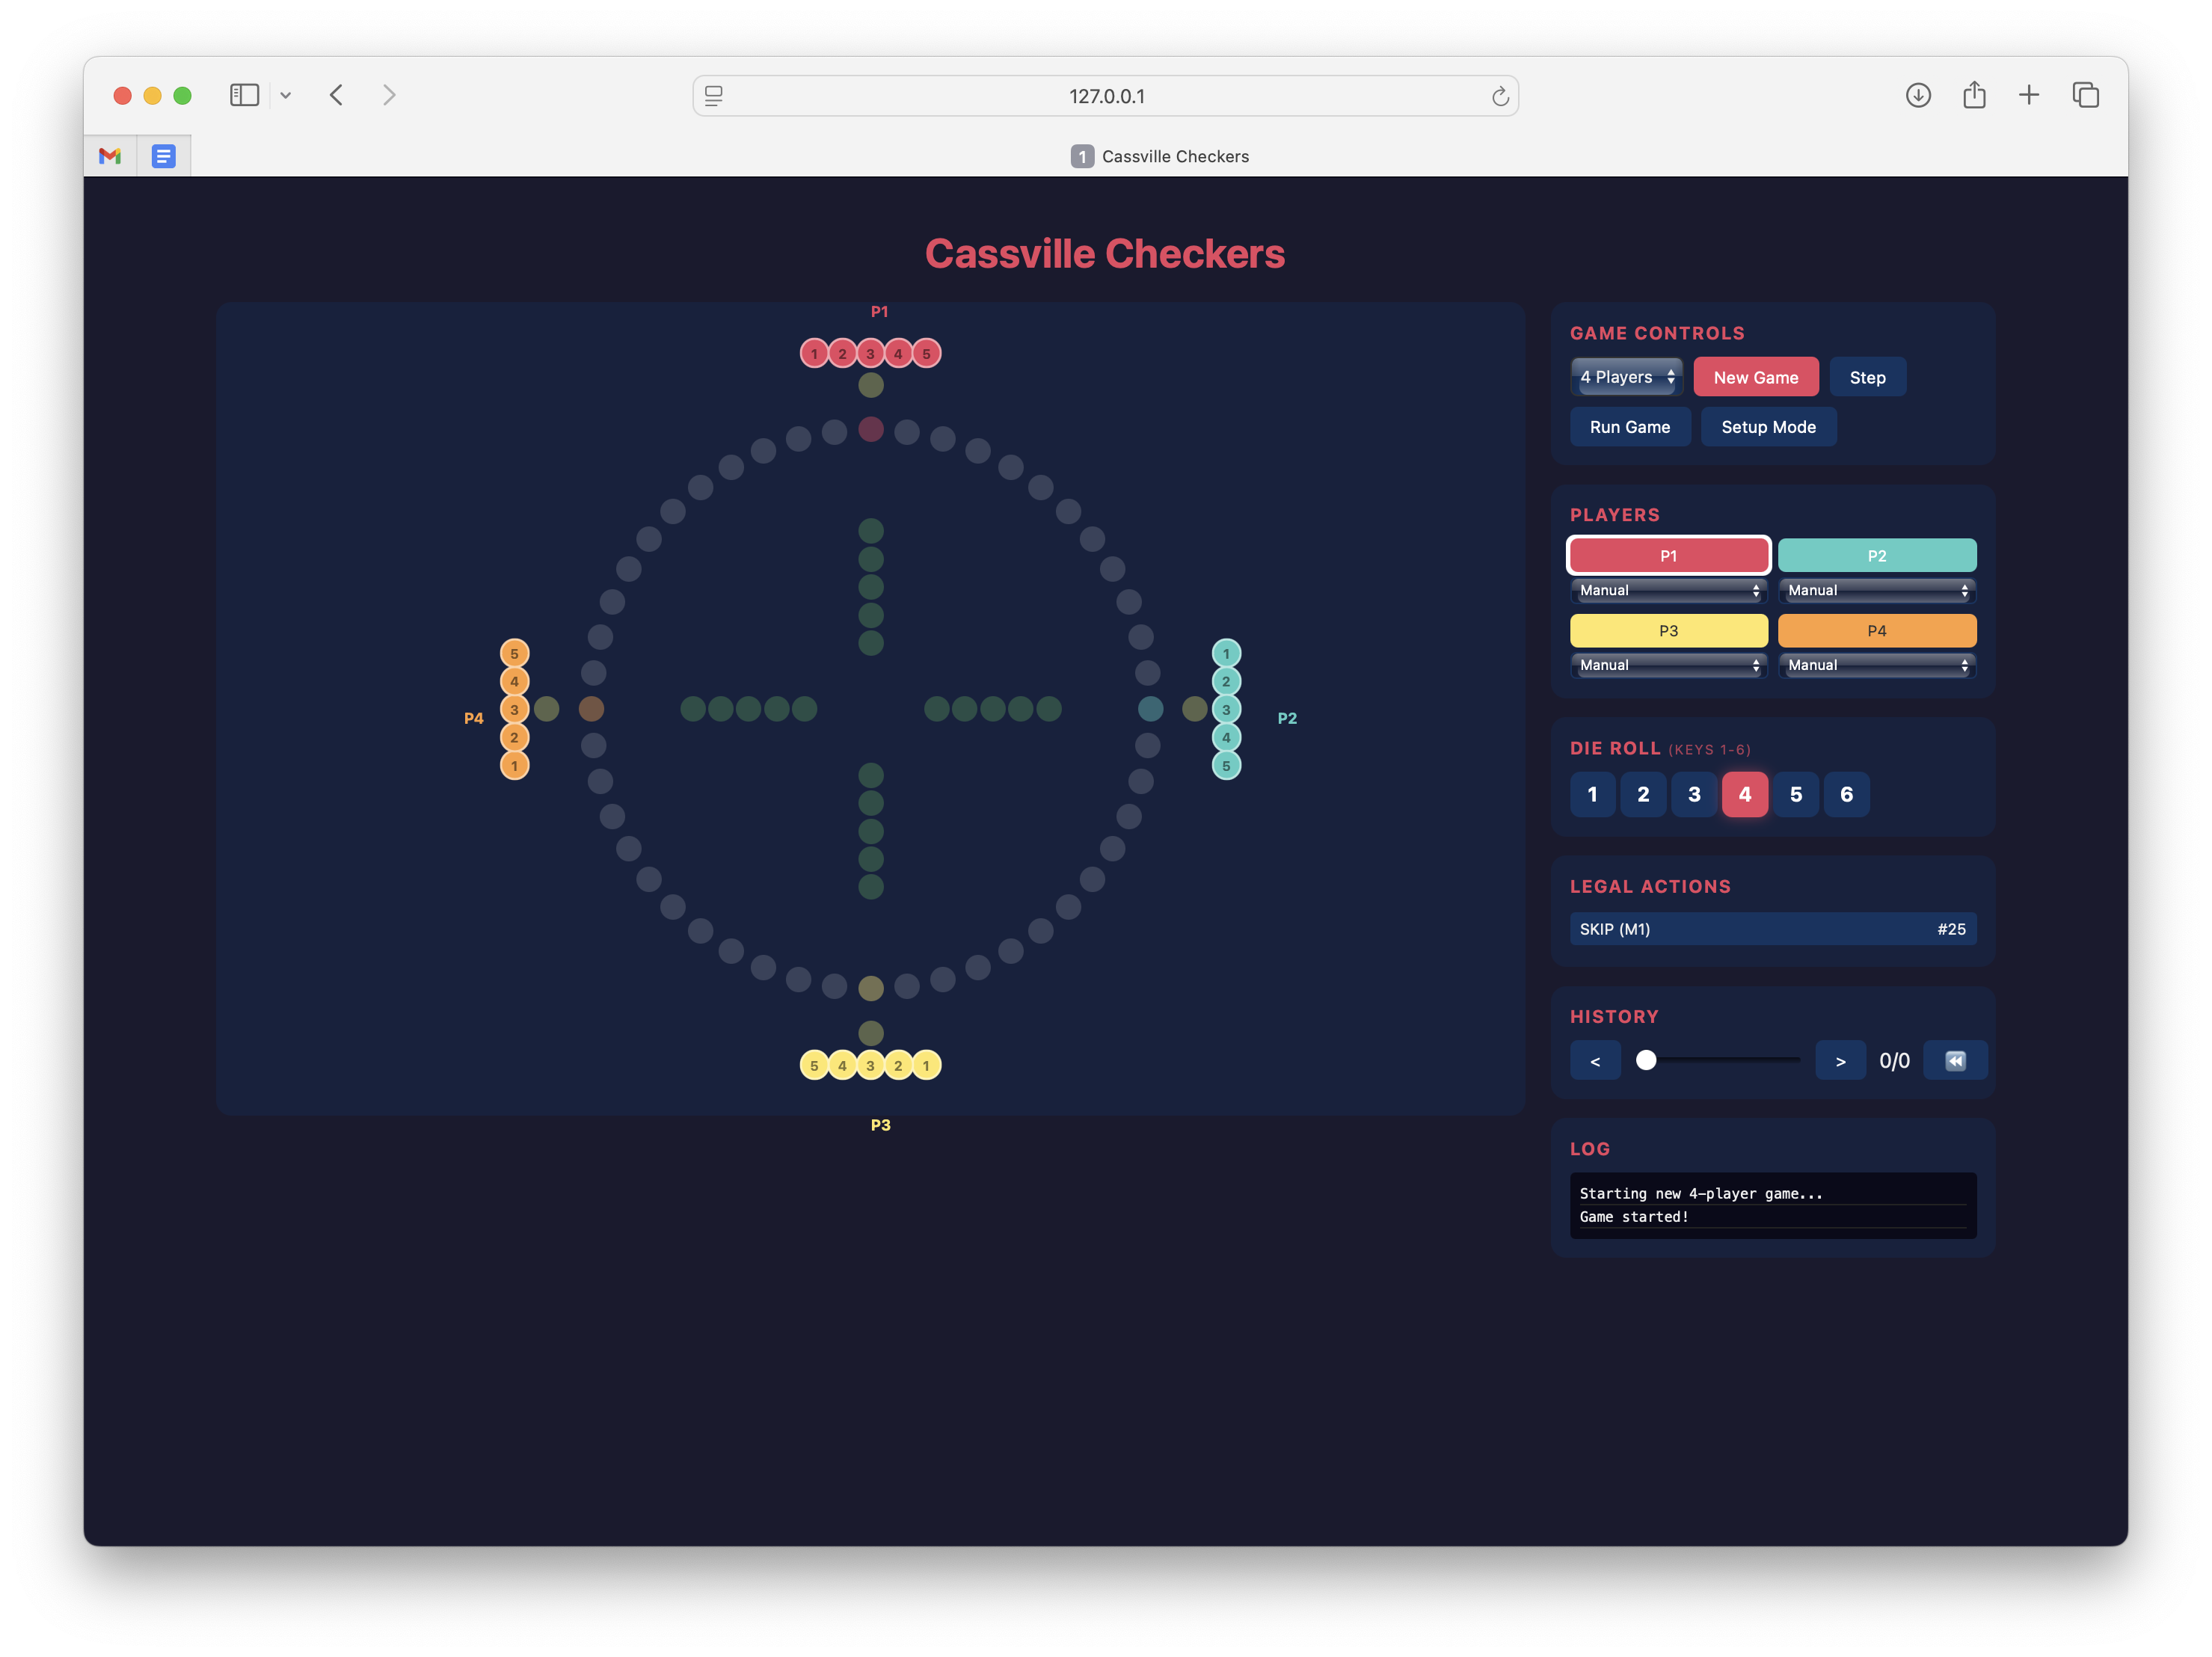Click the share icon in toolbar
The image size is (2212, 1657).
(x=1973, y=95)
